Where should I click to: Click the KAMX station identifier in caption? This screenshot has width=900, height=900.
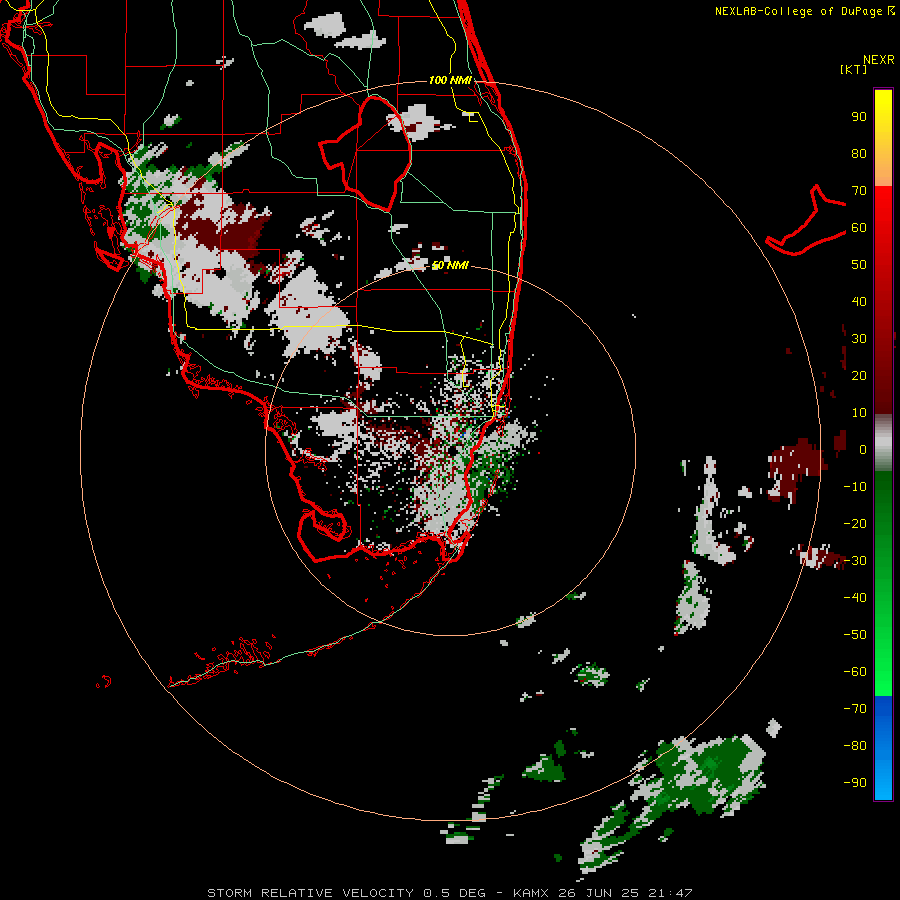point(531,893)
